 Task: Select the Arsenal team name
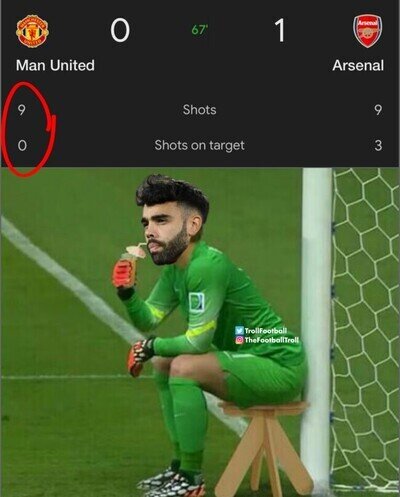(x=358, y=65)
